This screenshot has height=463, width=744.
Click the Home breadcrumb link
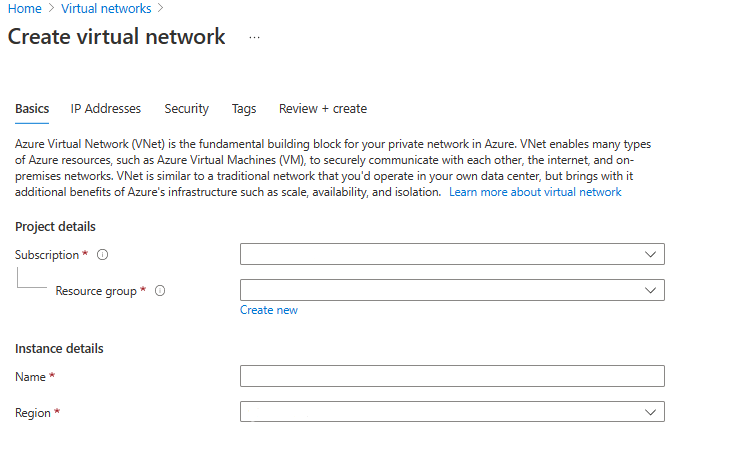pos(25,8)
